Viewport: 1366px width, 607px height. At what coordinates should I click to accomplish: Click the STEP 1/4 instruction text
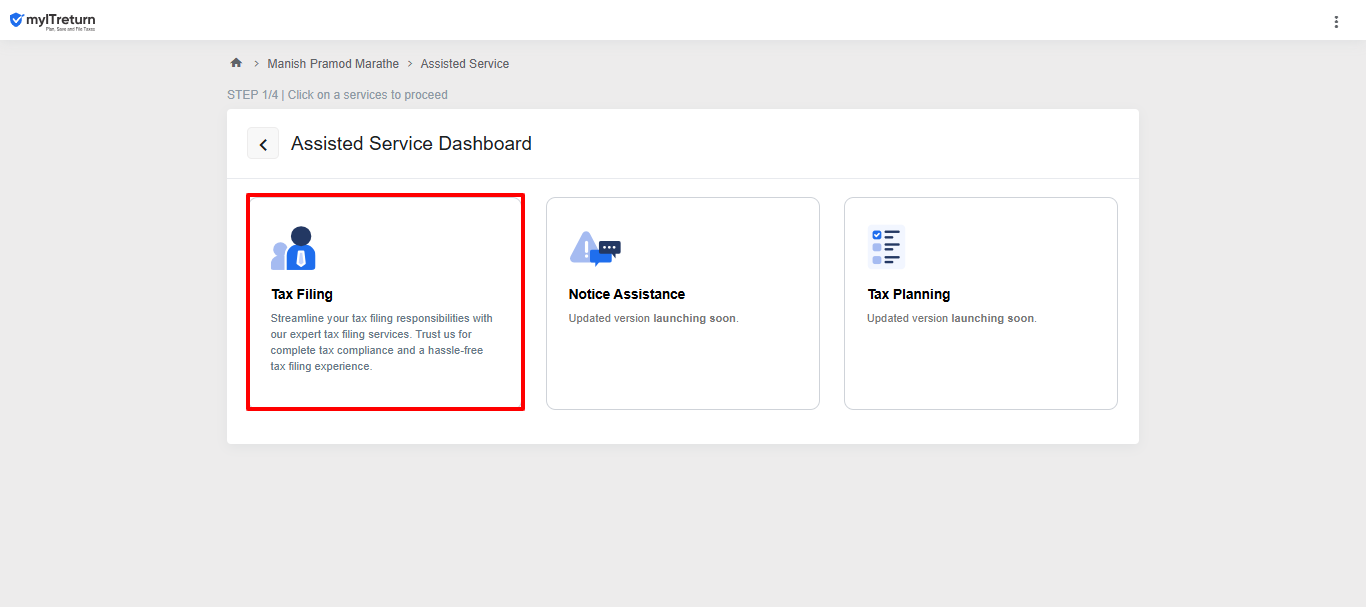(337, 95)
